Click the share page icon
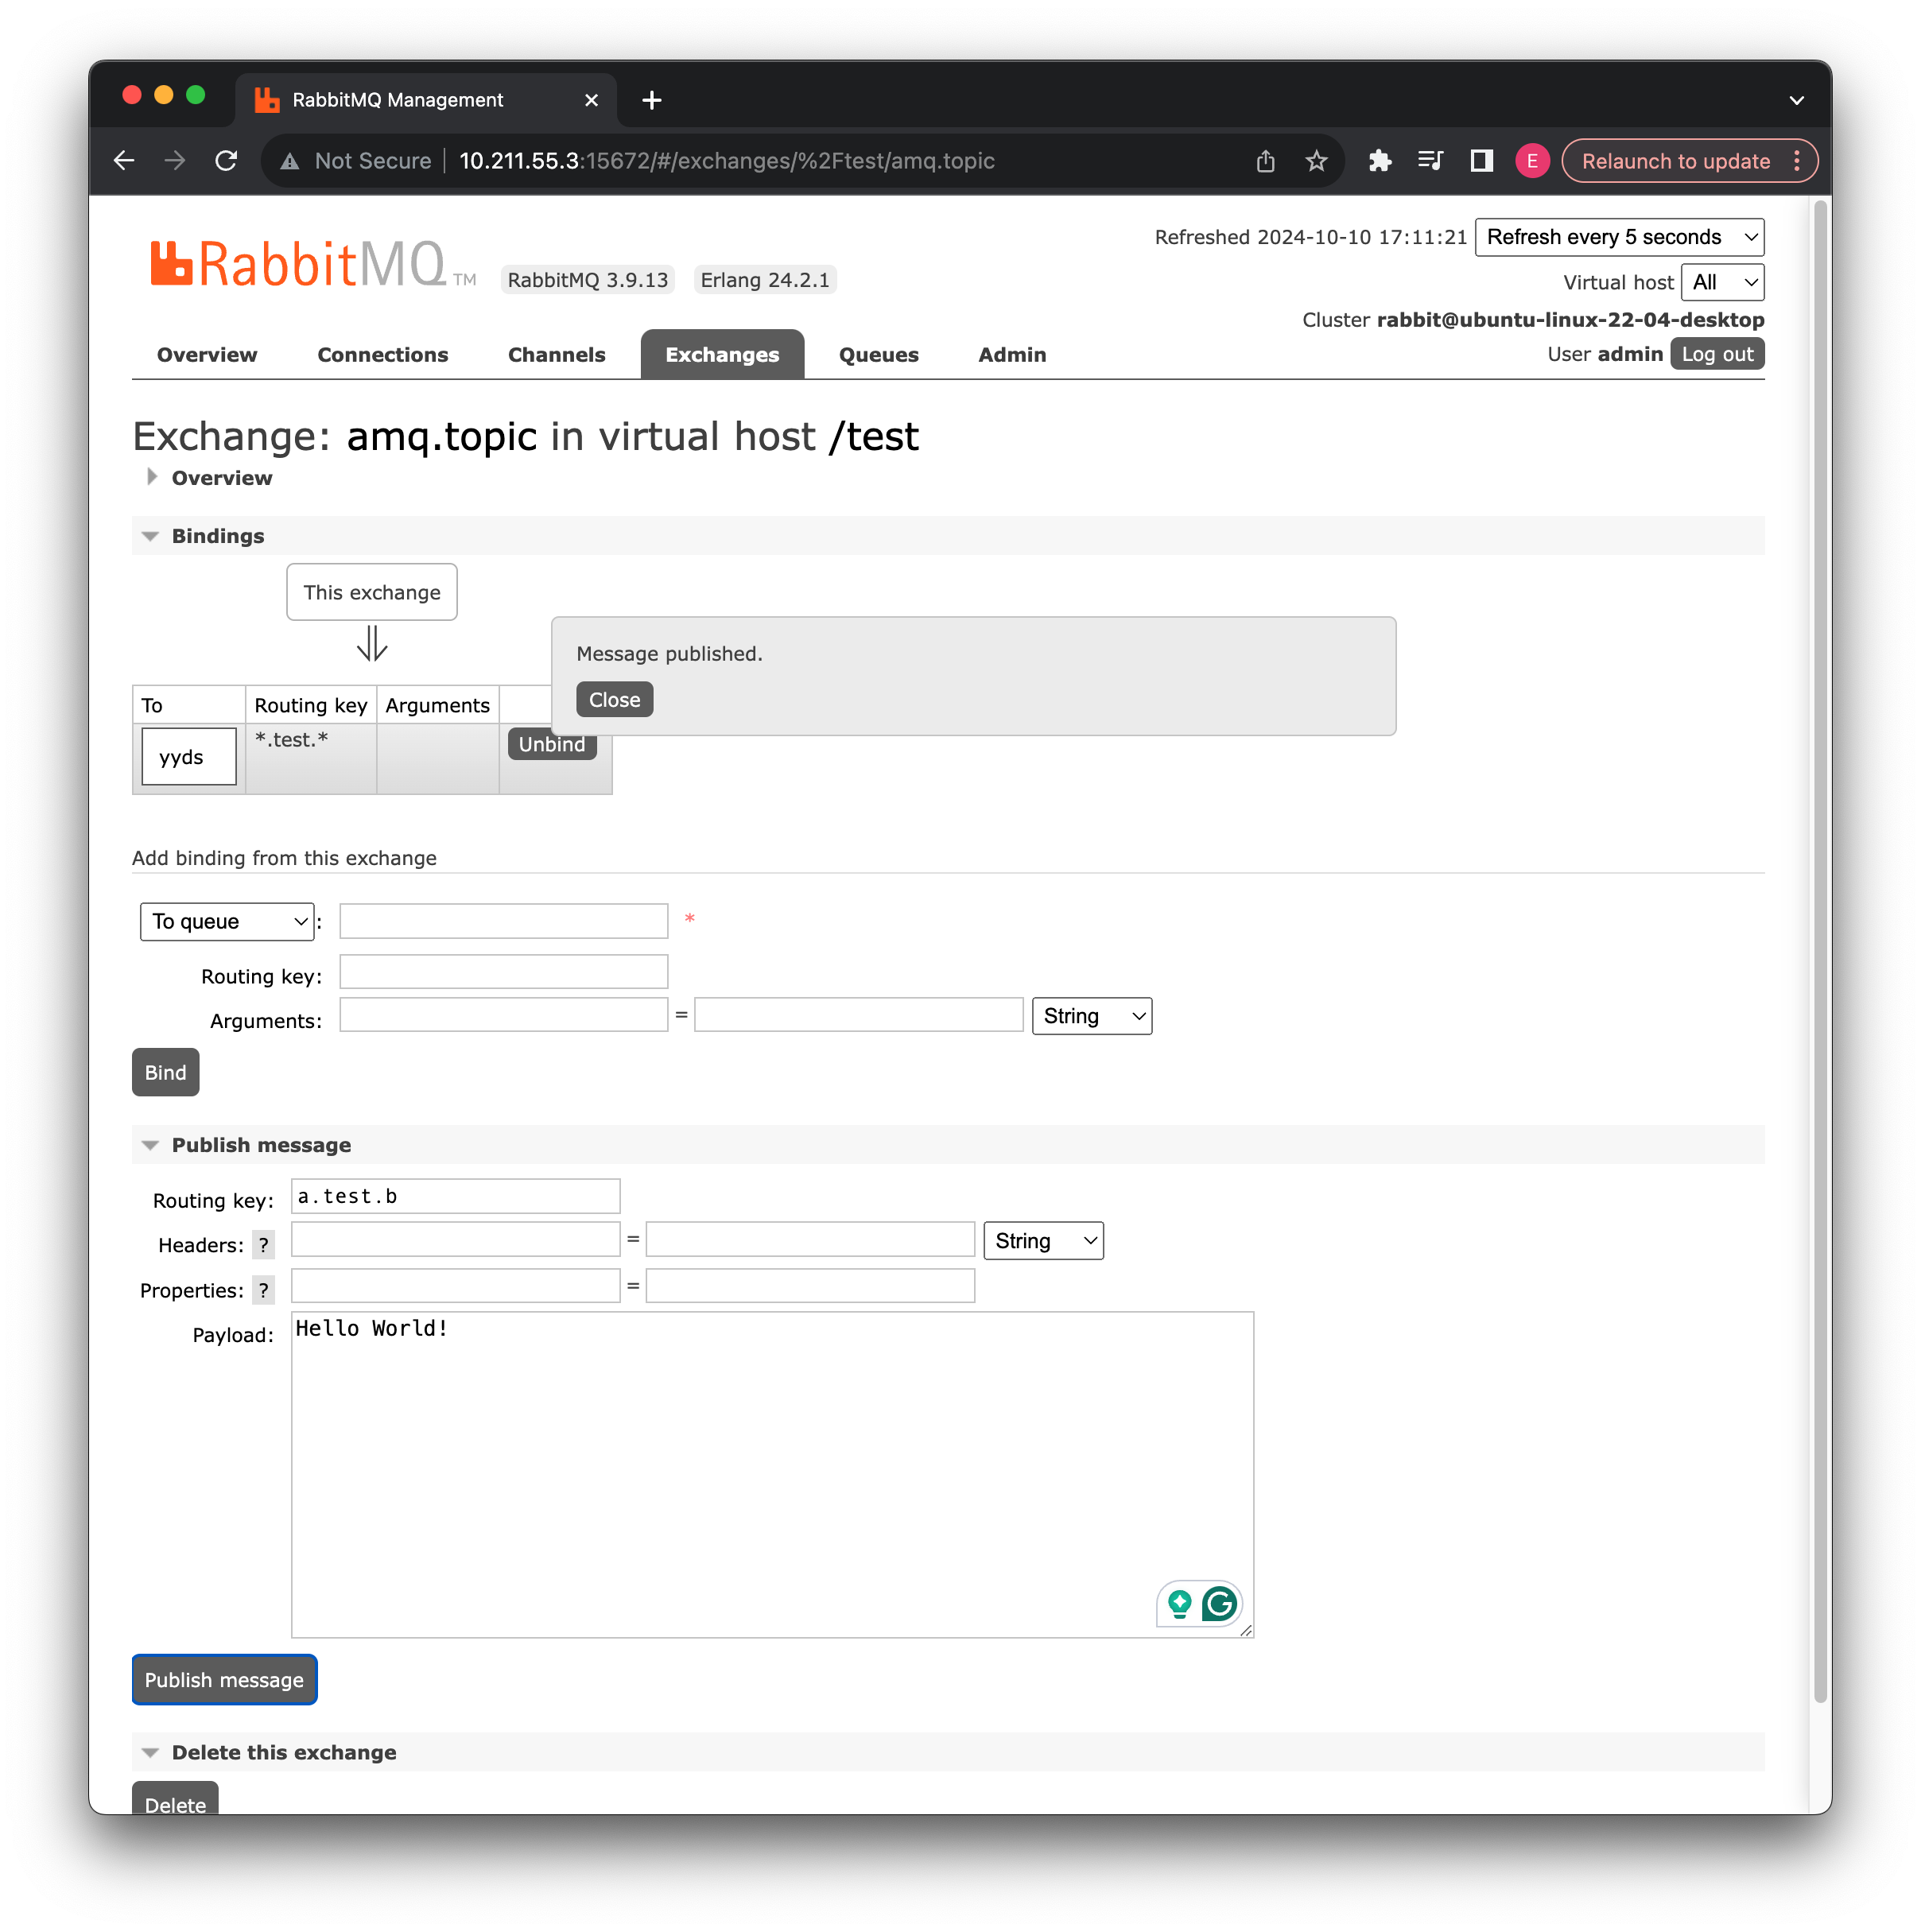 (1265, 161)
